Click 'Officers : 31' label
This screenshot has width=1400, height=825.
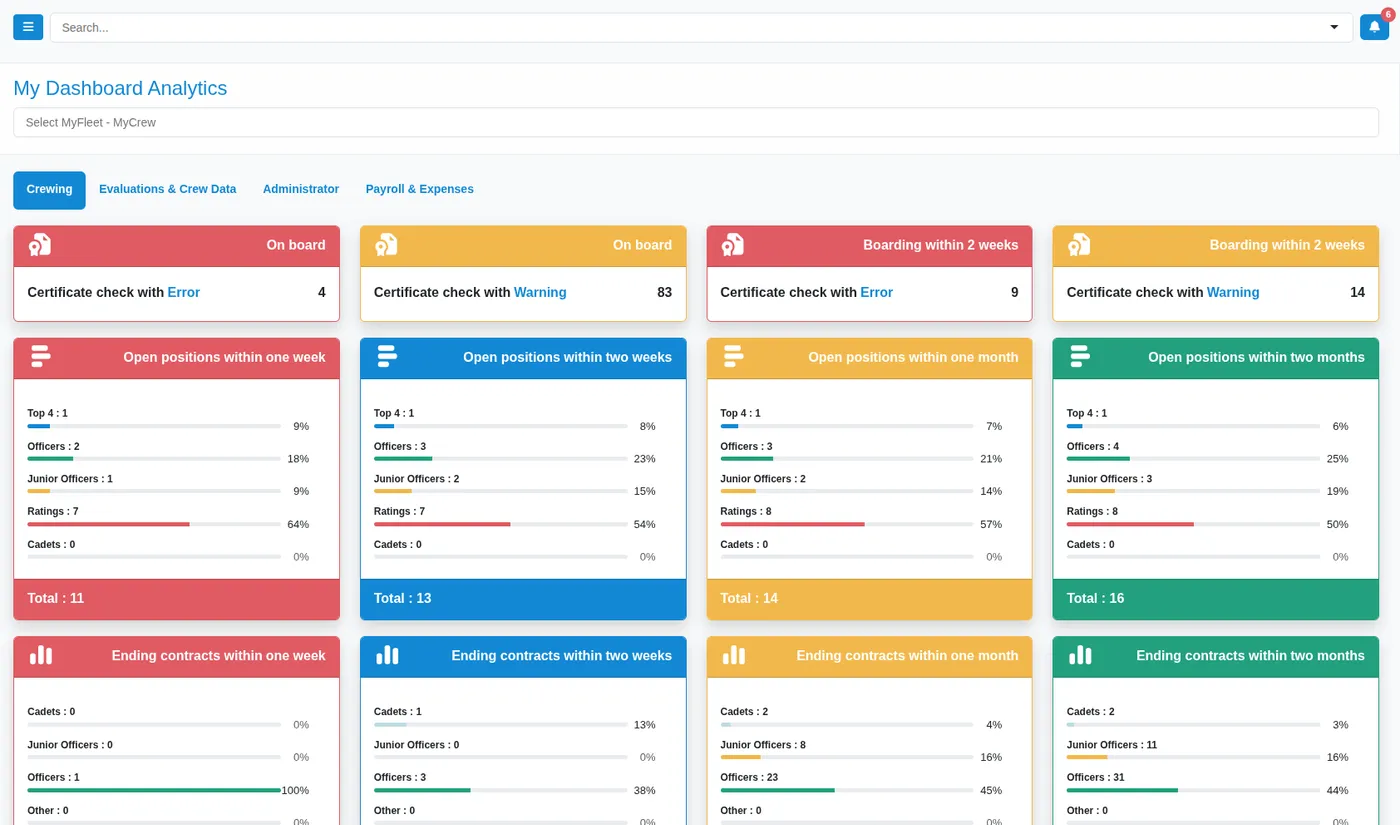pyautogui.click(x=1095, y=777)
